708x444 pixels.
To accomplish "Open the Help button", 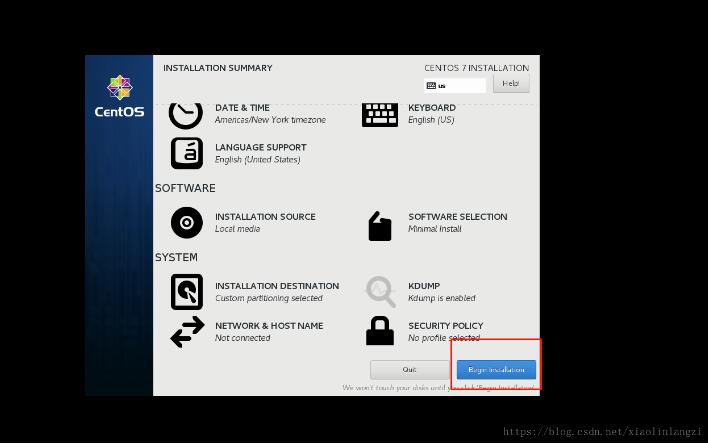I will coord(511,84).
